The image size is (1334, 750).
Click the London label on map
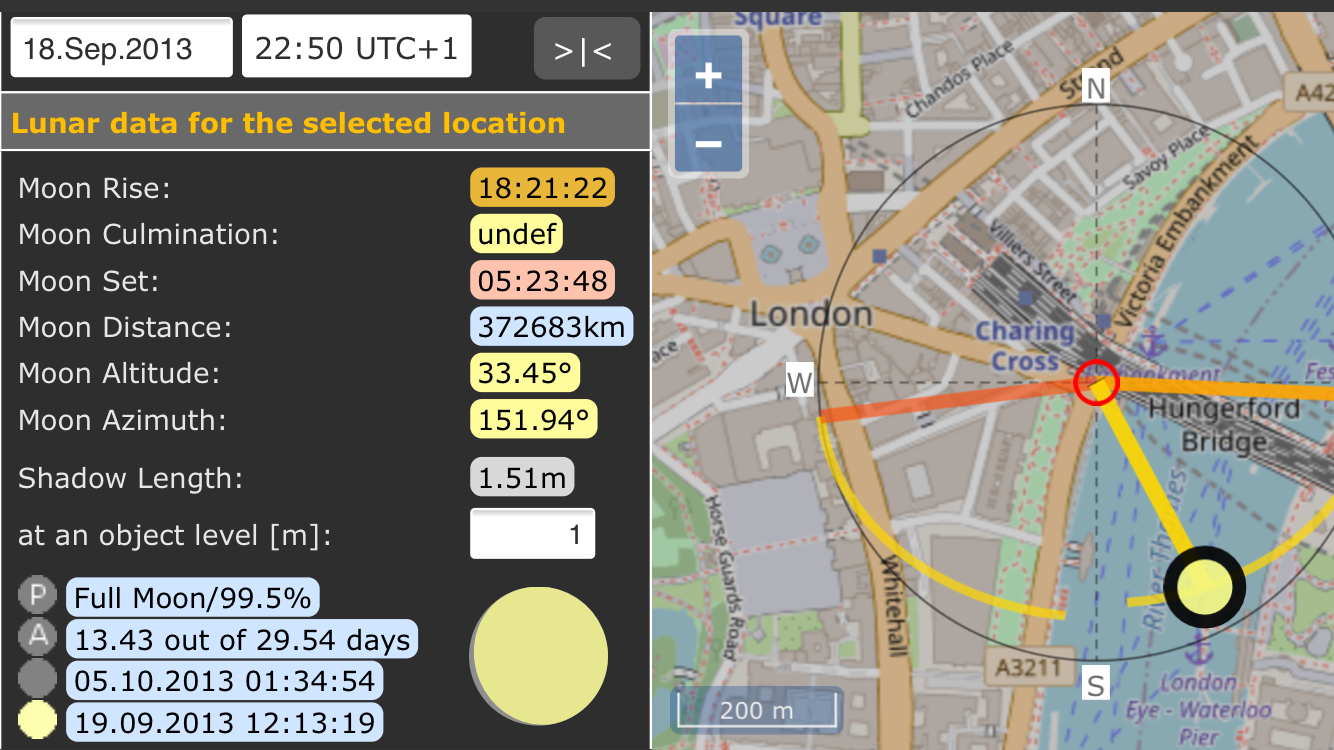tap(811, 315)
